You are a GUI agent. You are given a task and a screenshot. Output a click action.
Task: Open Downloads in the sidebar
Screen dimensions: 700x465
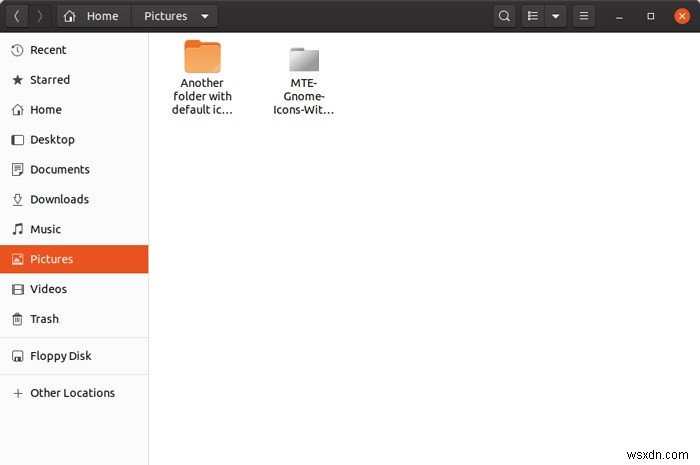(x=74, y=199)
